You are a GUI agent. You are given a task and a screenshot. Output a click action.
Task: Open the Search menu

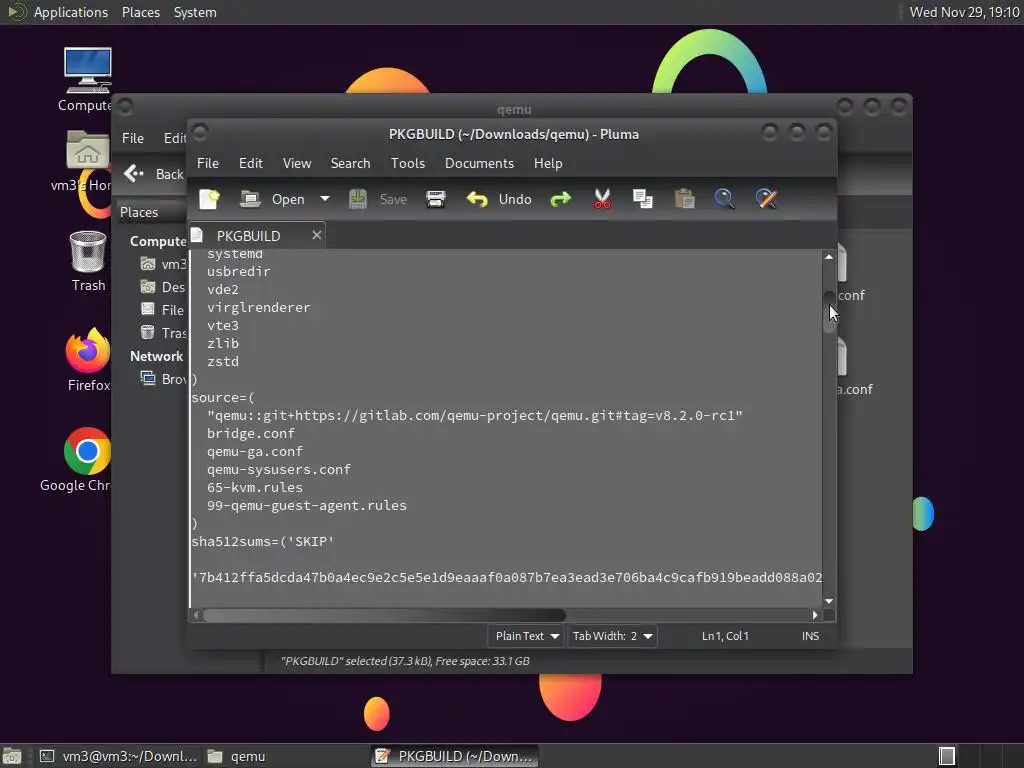tap(350, 163)
